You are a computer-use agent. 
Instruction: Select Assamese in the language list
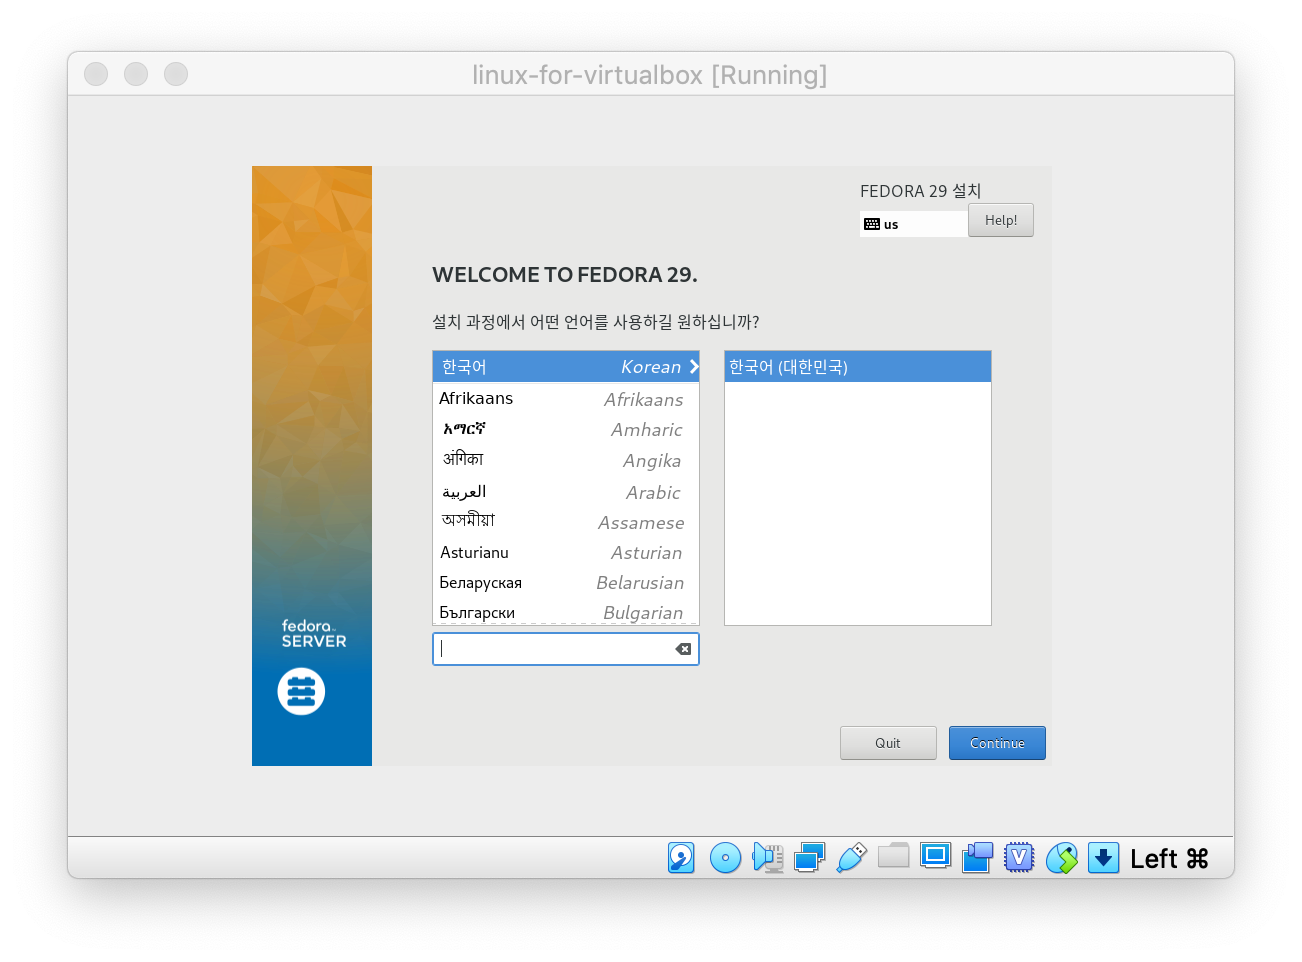(566, 522)
